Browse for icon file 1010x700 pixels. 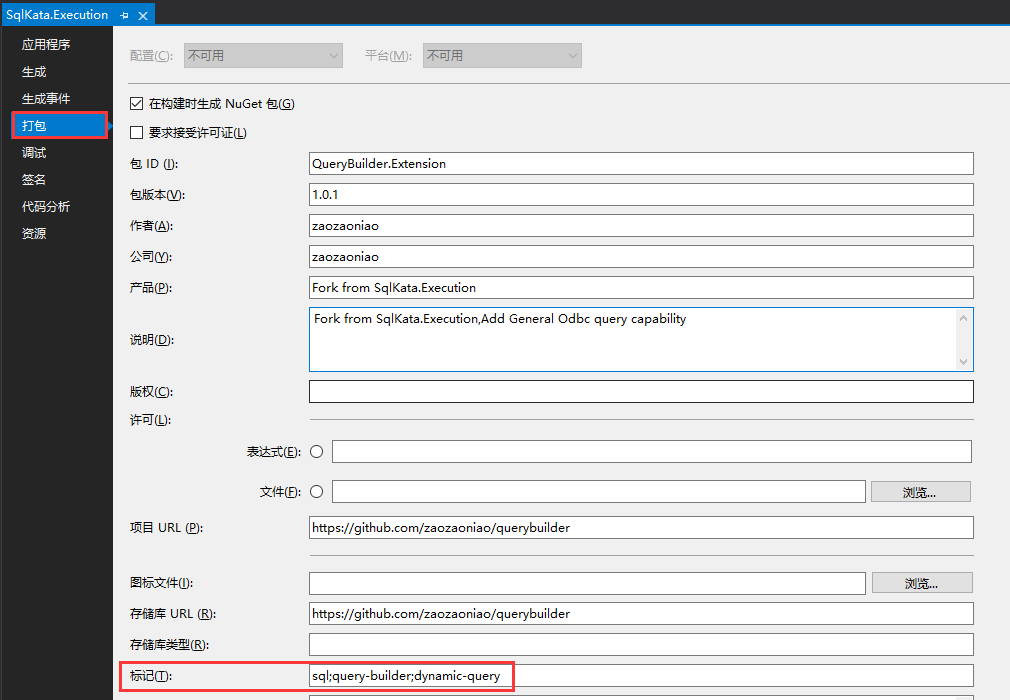pyautogui.click(x=922, y=583)
